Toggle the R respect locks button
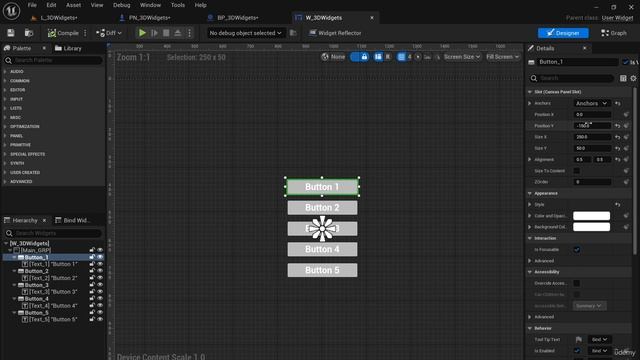This screenshot has width=640, height=360. [388, 57]
